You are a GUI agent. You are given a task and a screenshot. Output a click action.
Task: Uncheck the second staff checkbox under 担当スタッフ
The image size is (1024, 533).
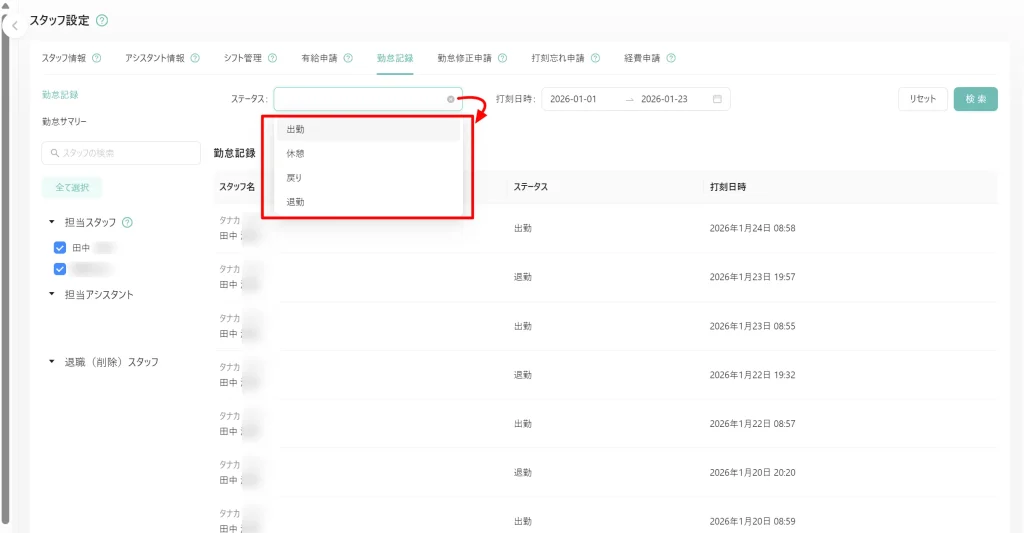pos(60,269)
